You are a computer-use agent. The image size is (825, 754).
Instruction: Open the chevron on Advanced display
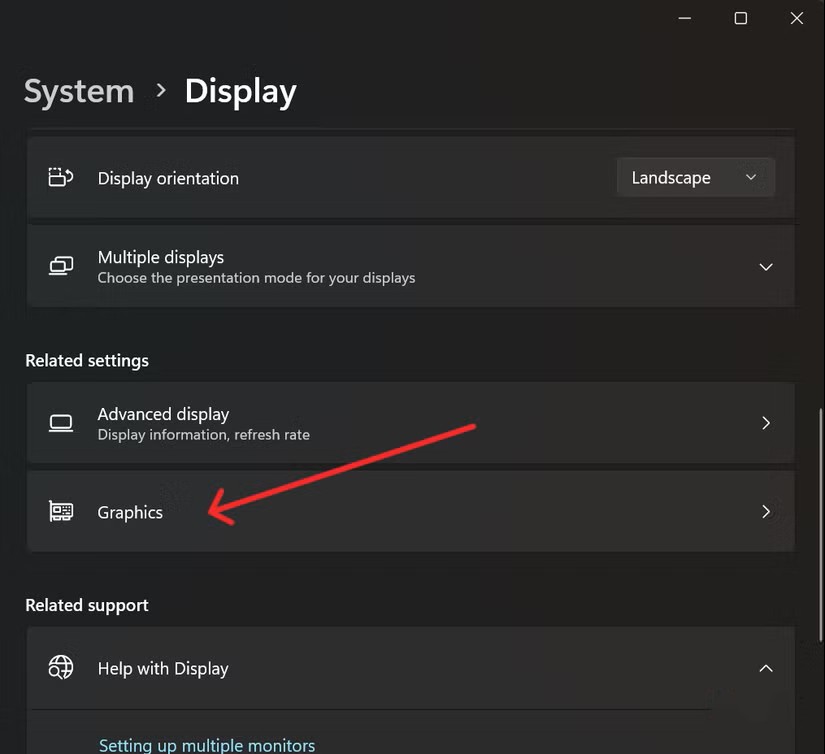pos(766,422)
